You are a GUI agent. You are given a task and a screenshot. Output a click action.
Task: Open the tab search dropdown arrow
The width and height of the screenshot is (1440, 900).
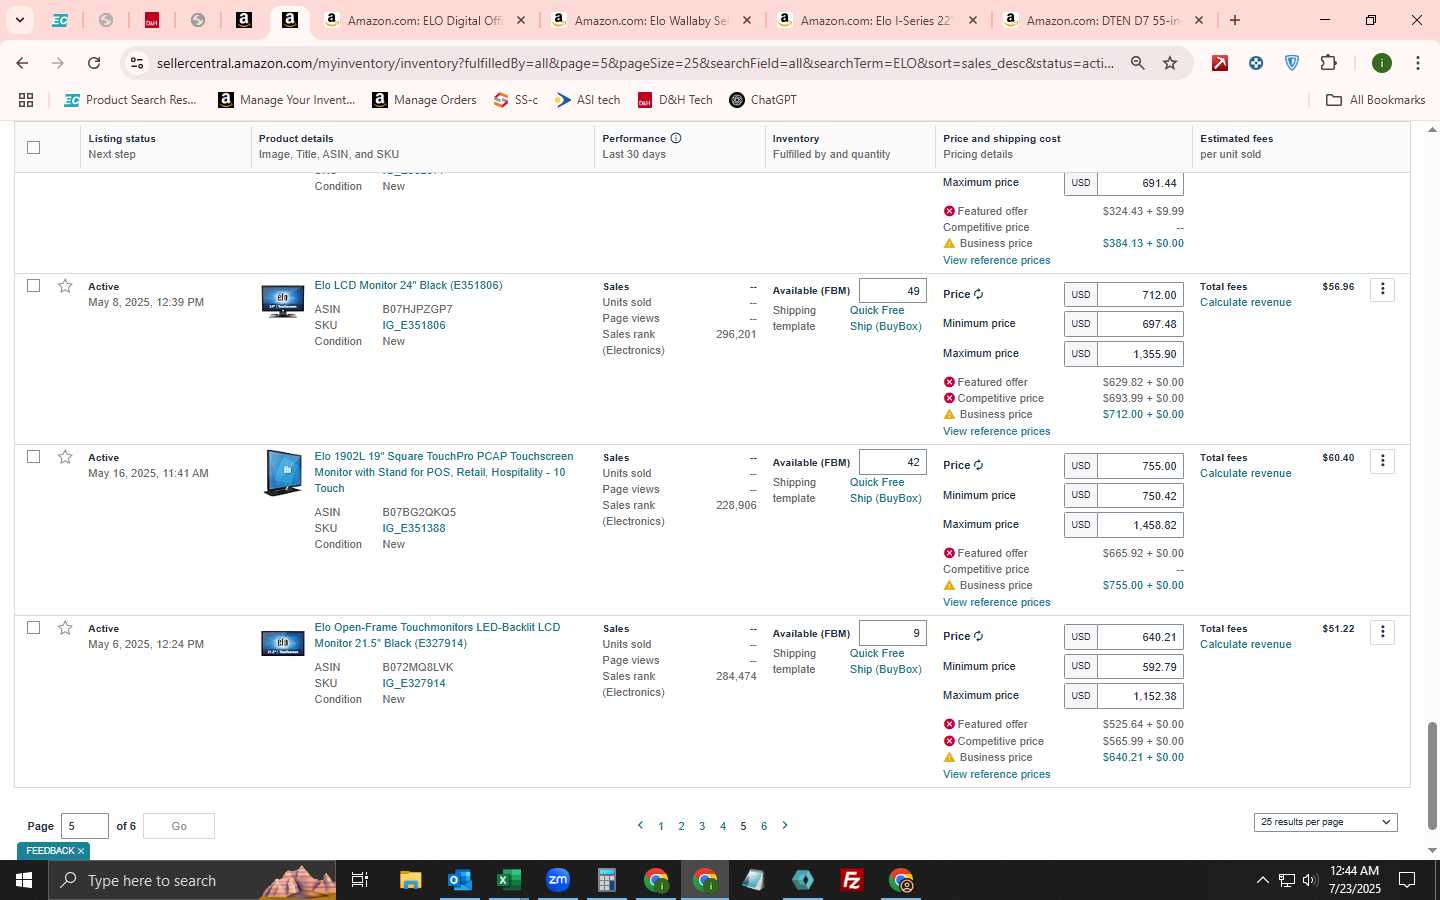[x=19, y=20]
